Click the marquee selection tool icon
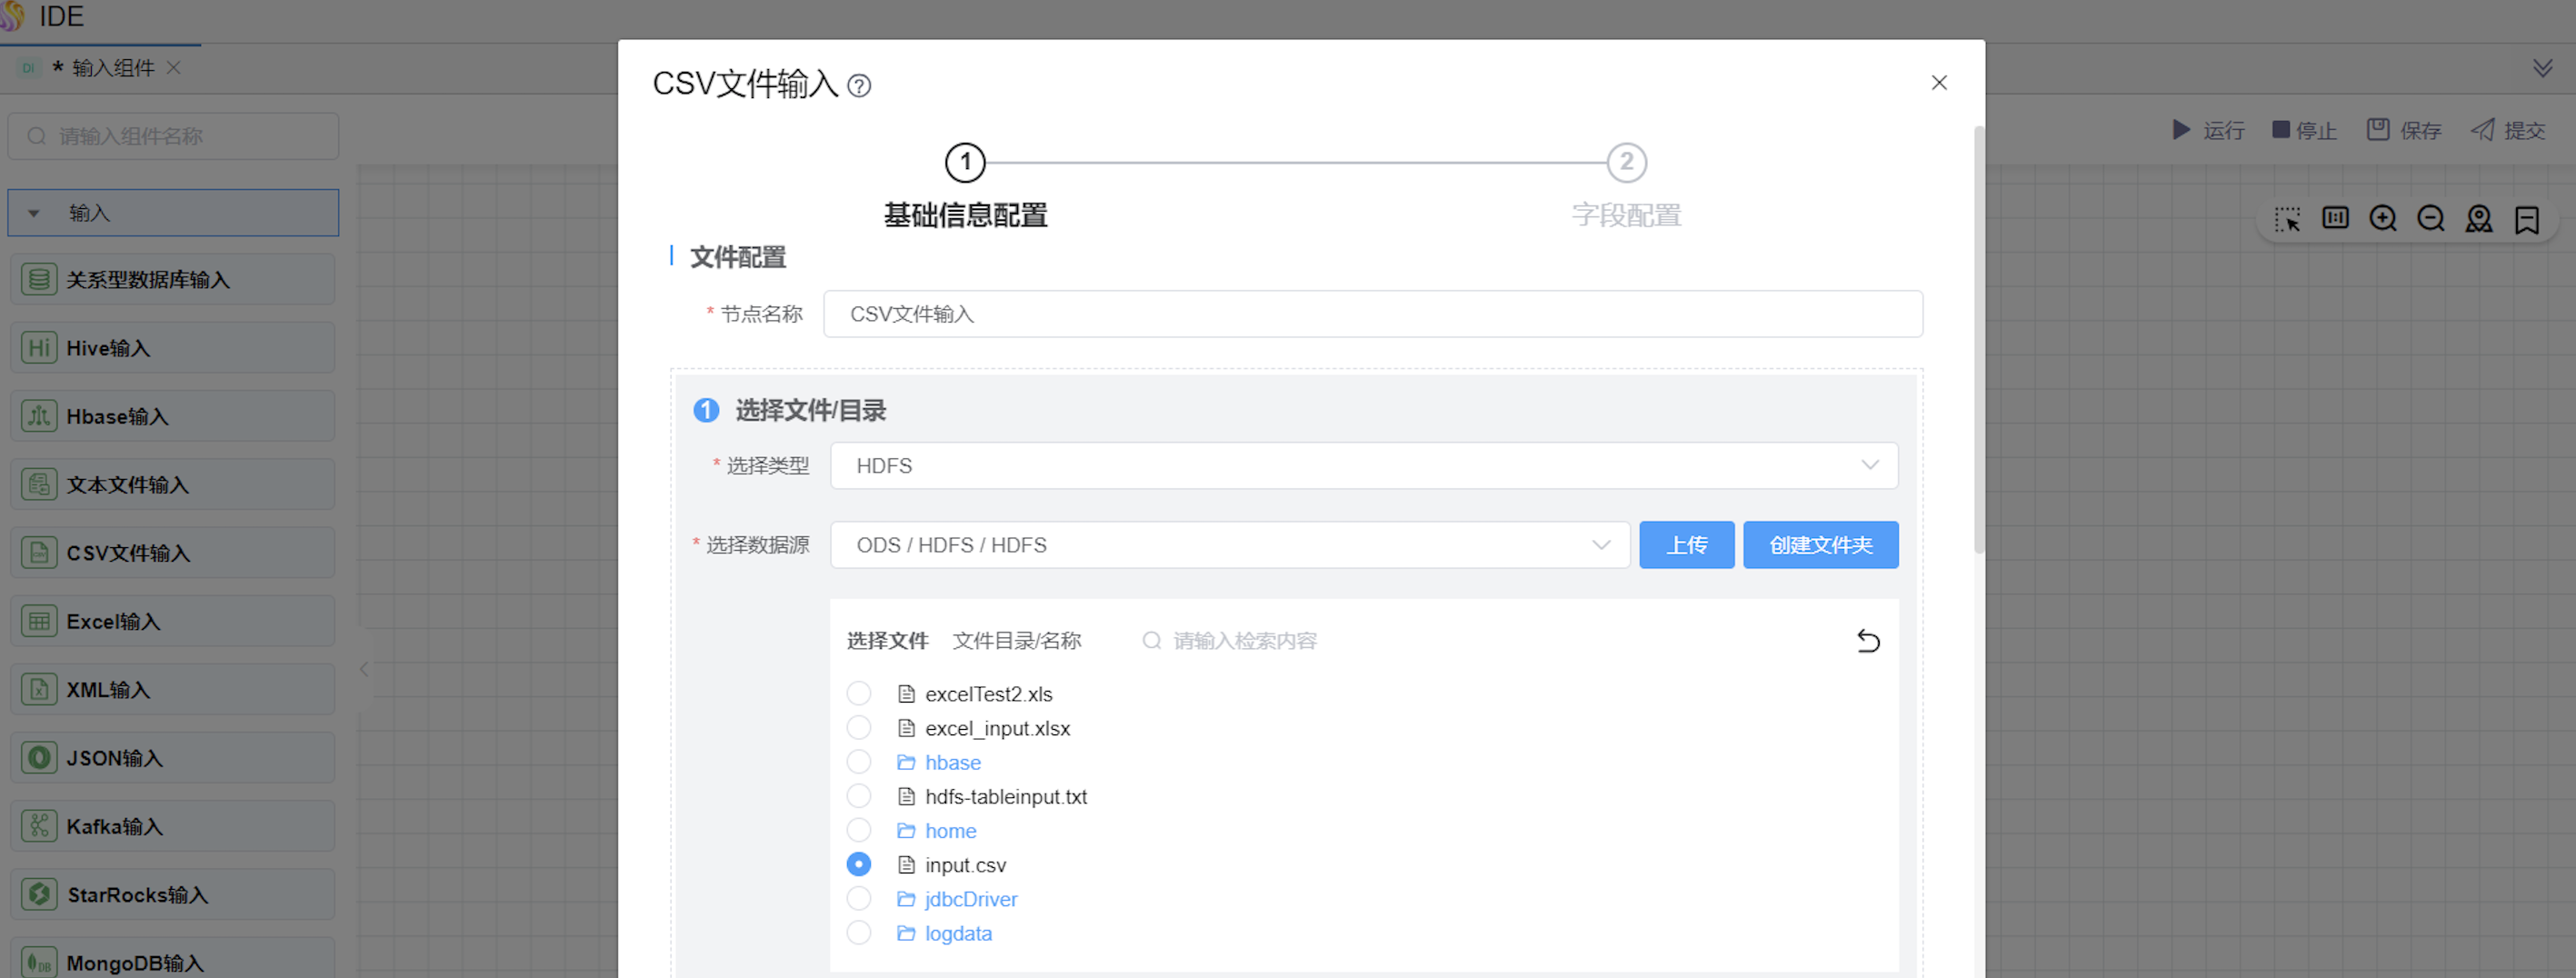 pyautogui.click(x=2287, y=219)
